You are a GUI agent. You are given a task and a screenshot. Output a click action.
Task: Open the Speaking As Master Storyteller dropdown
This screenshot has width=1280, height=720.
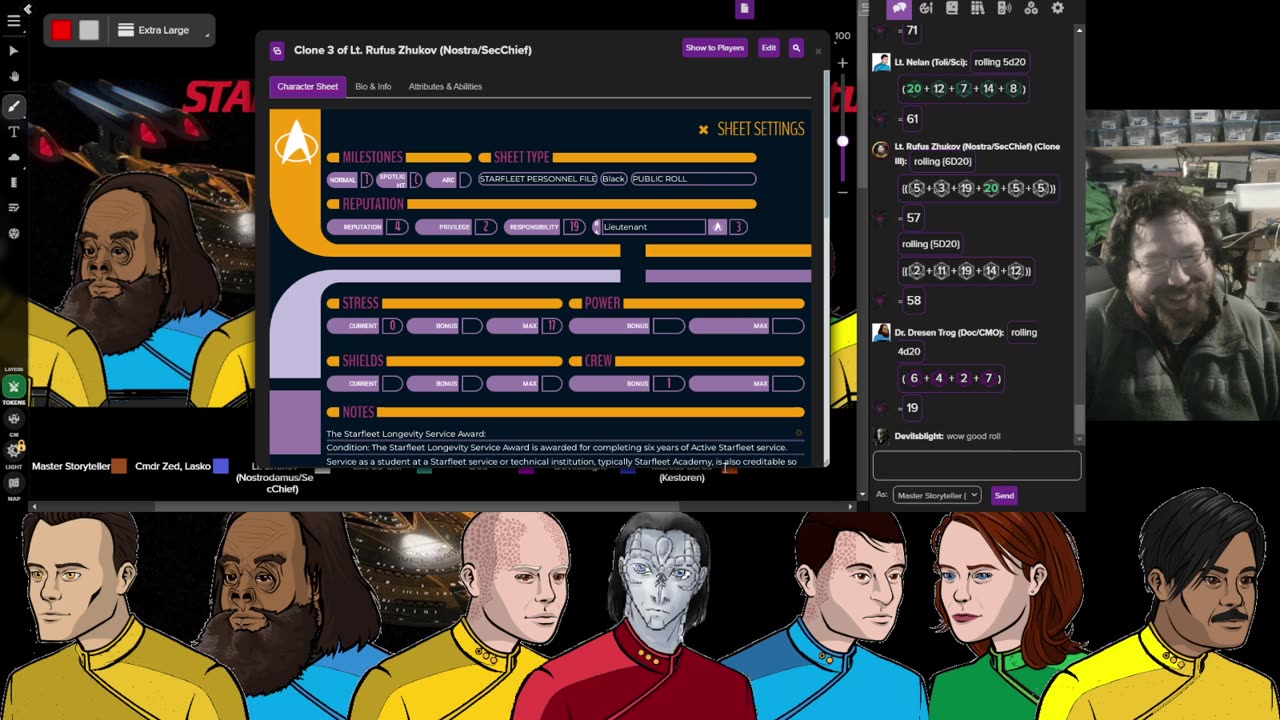(936, 496)
